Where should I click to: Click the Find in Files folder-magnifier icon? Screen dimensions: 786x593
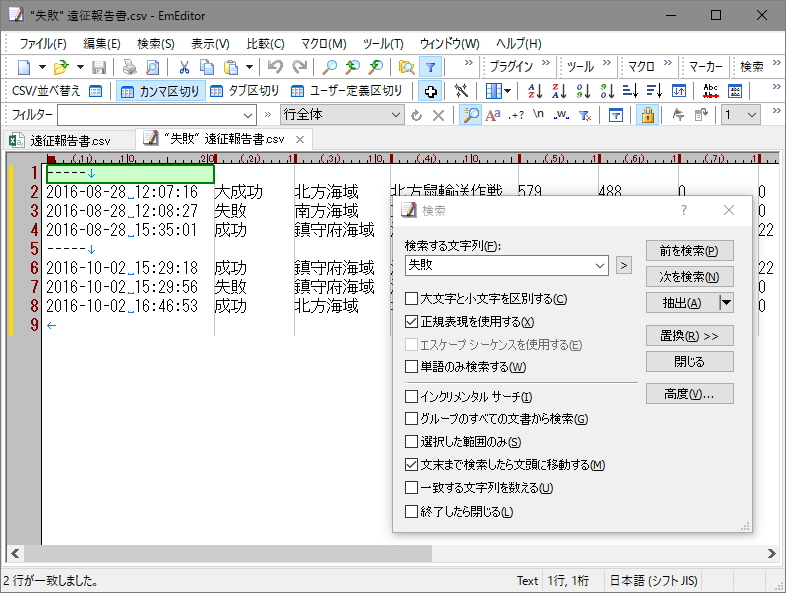[406, 67]
